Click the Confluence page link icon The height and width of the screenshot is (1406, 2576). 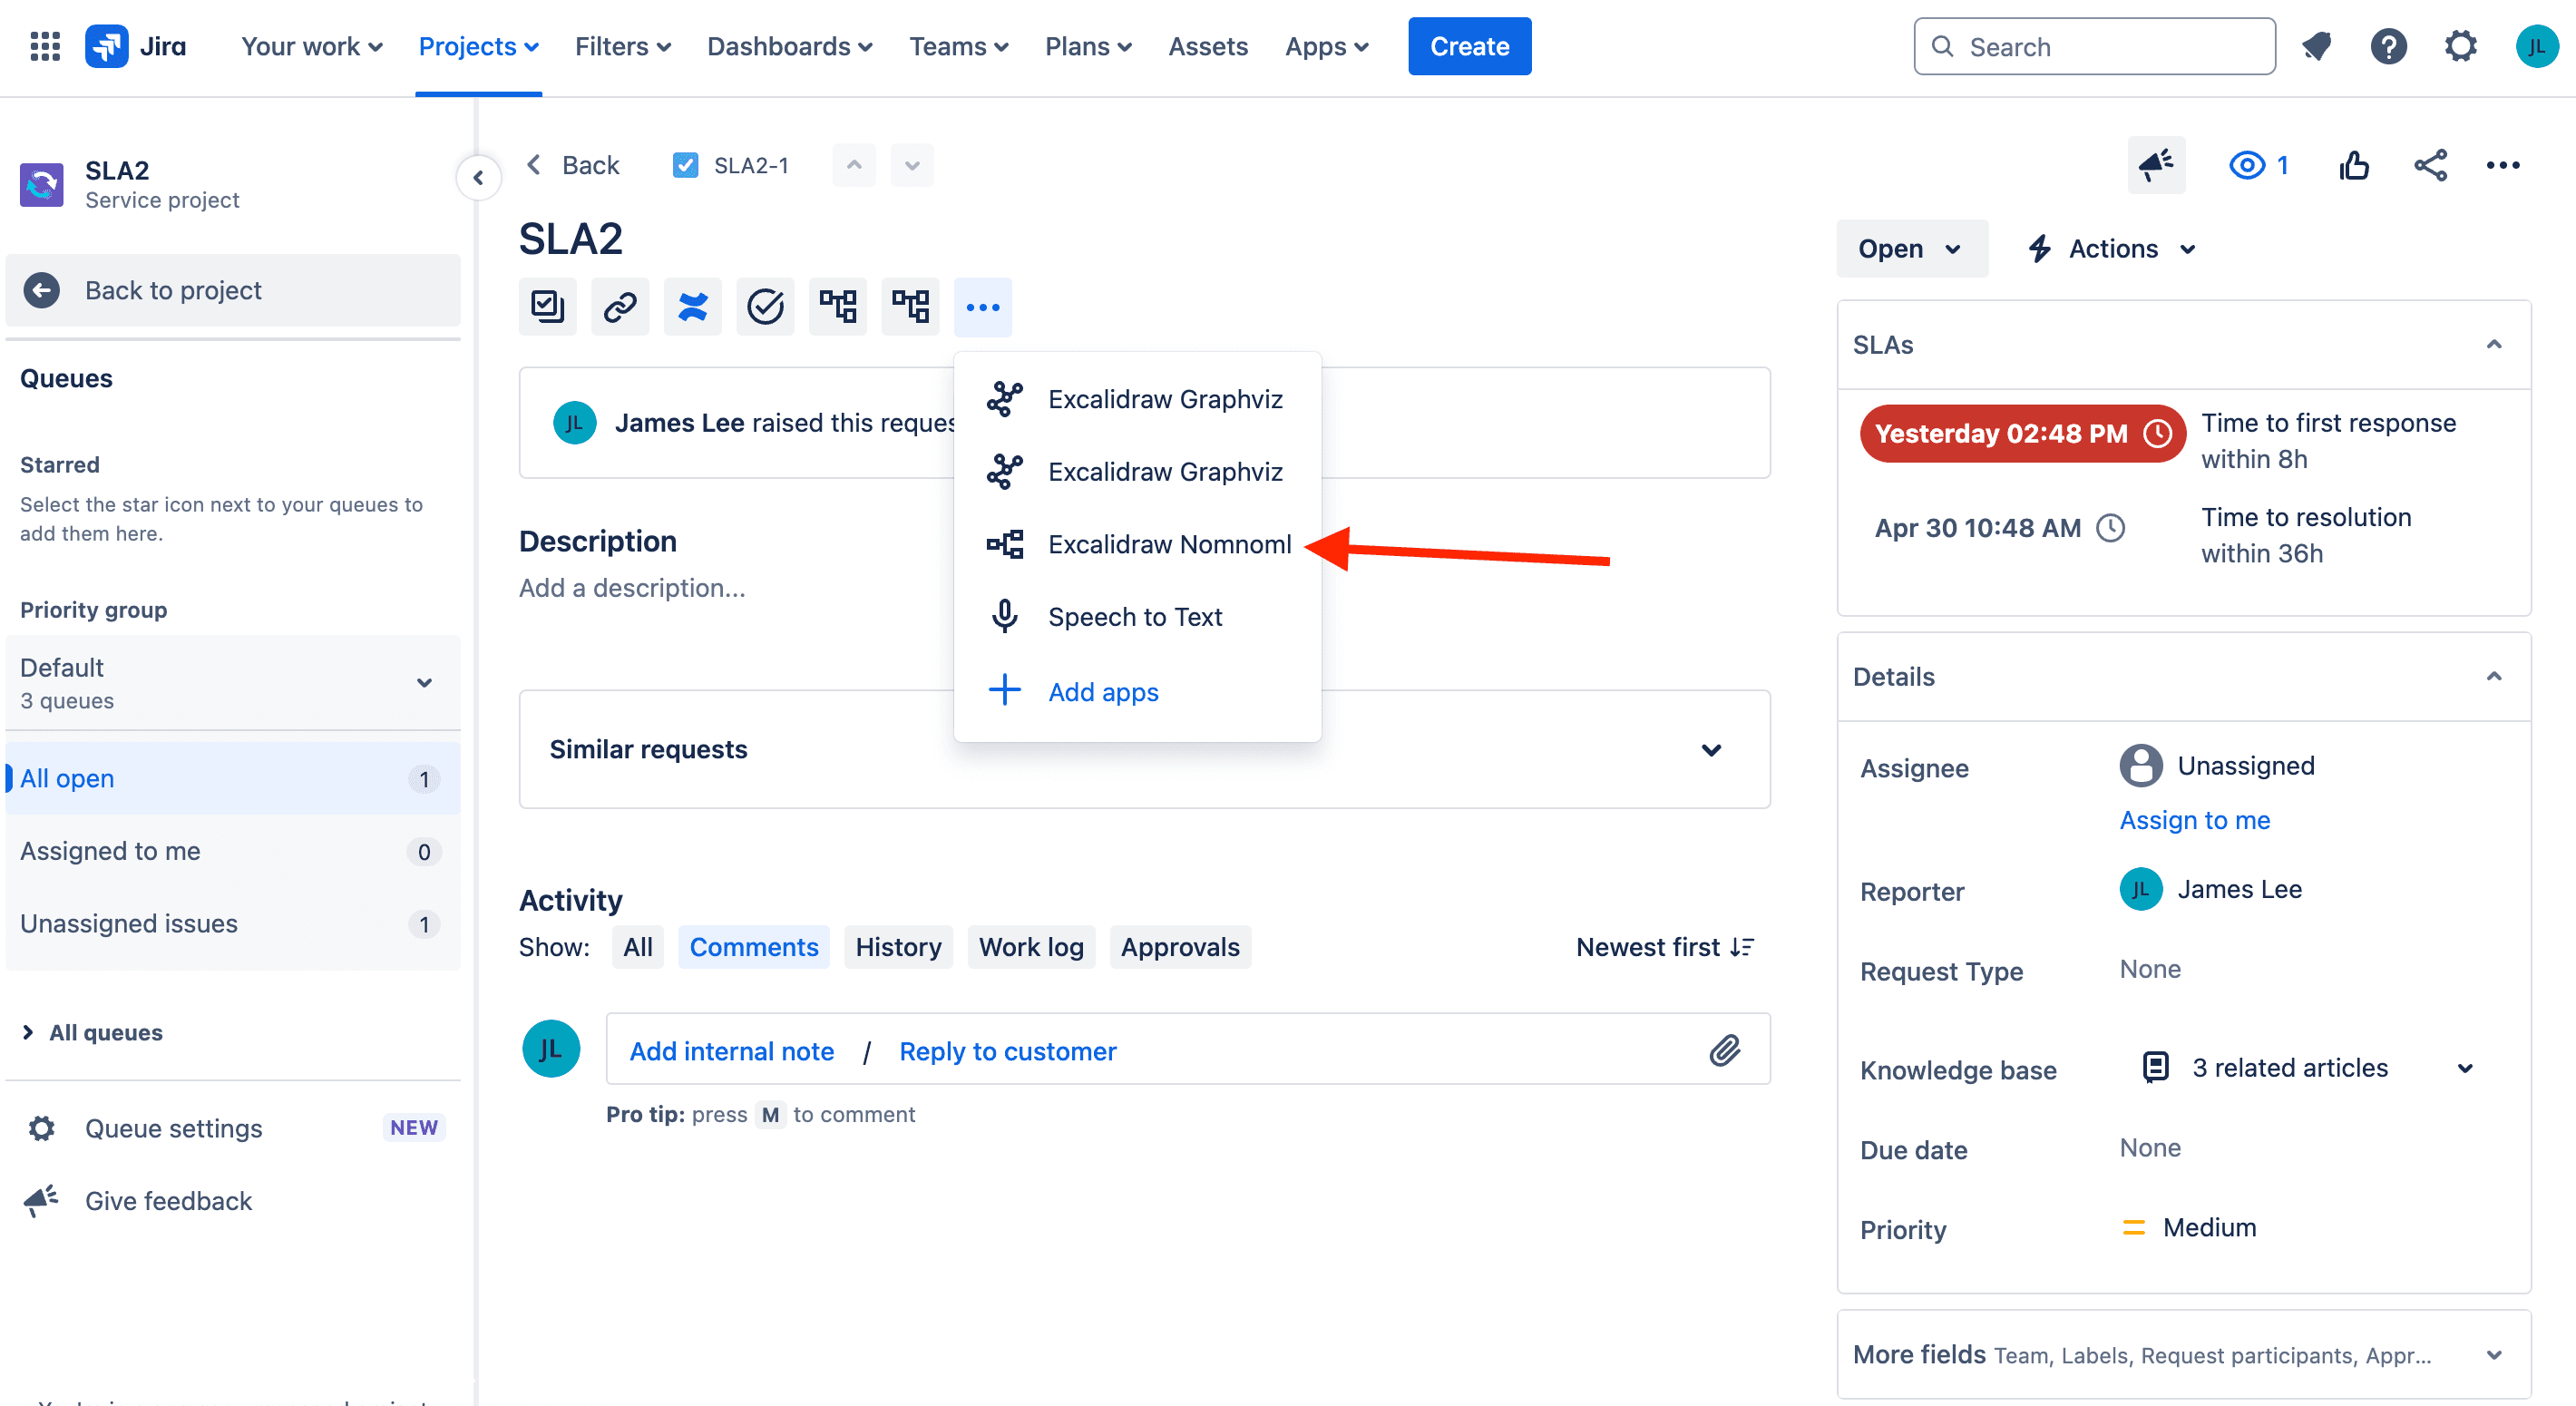[x=692, y=306]
